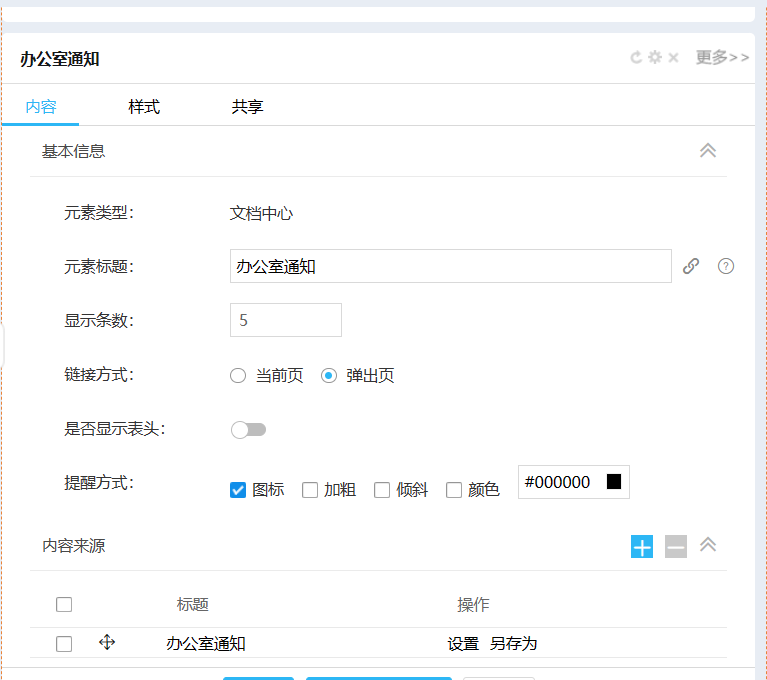Collapse the 基本信息 section
The image size is (767, 680).
708,151
